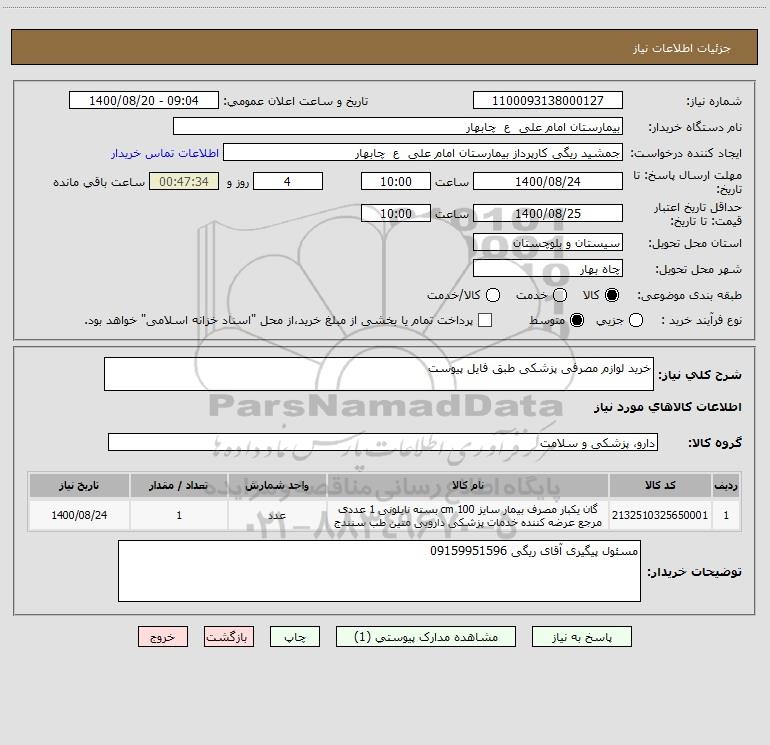Click the ردیف column header
The image size is (770, 745).
[x=726, y=485]
